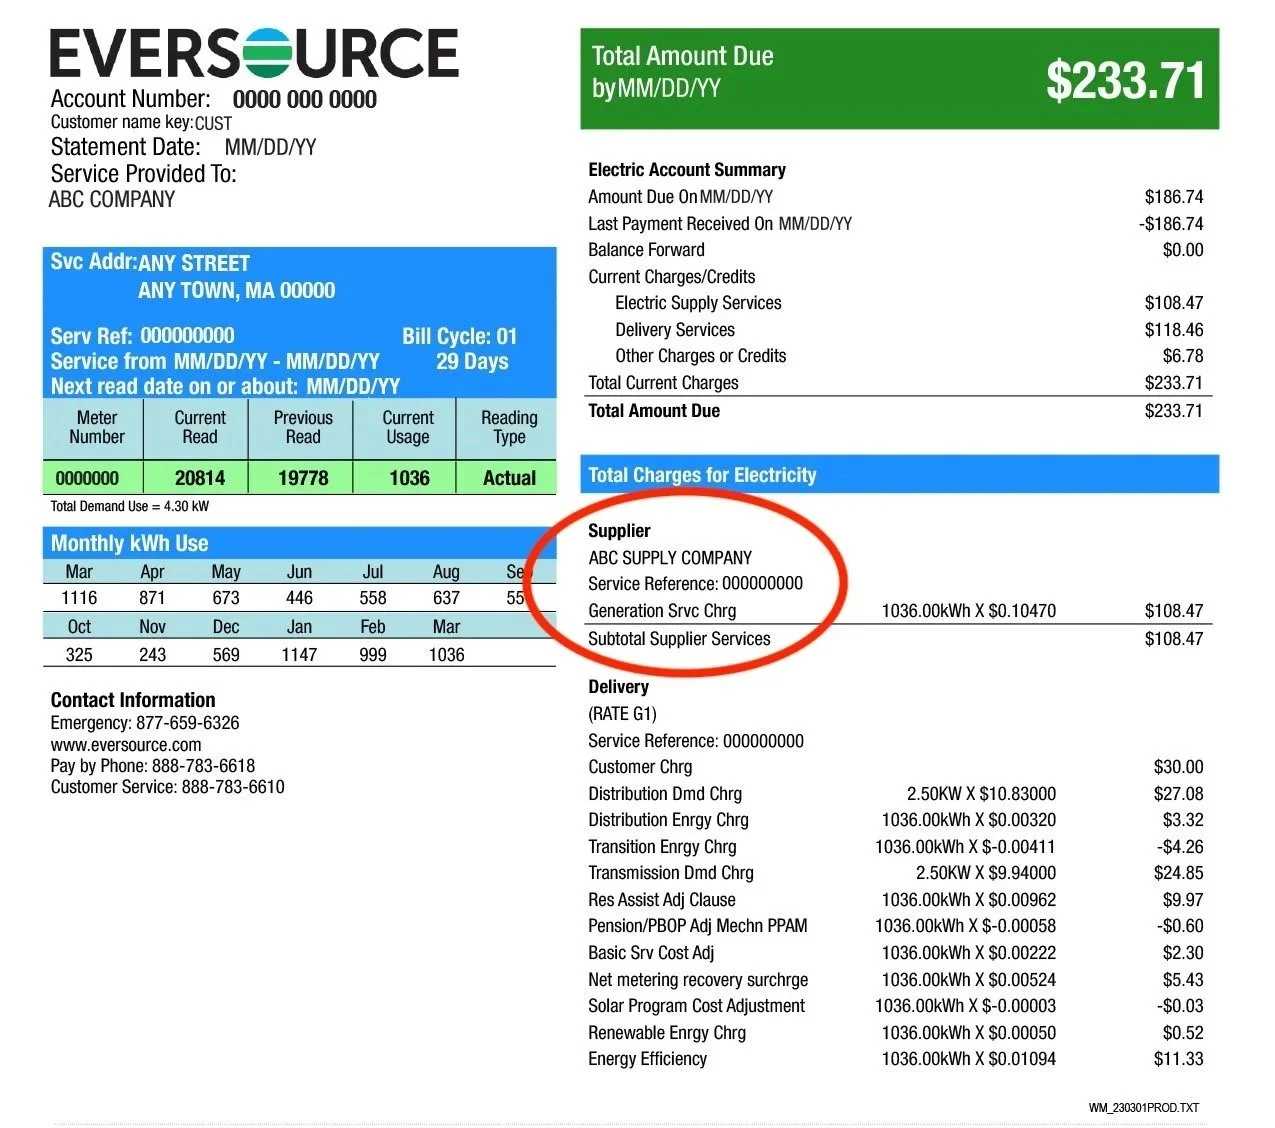
Task: Click Oct usage value 325
Action: coord(79,655)
